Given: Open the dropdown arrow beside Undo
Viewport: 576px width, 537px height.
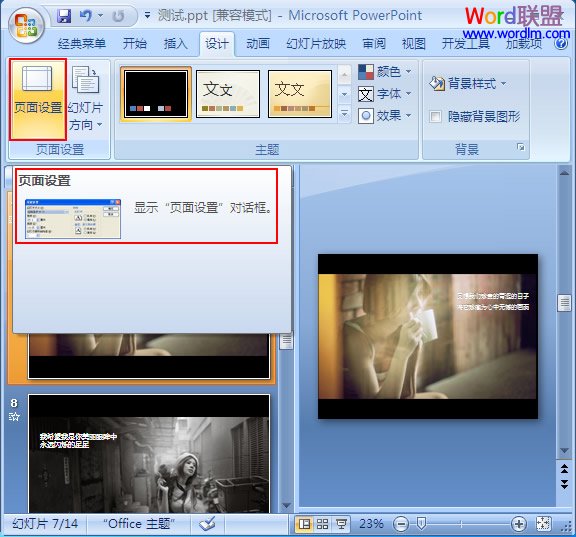Looking at the screenshot, I should coord(100,16).
